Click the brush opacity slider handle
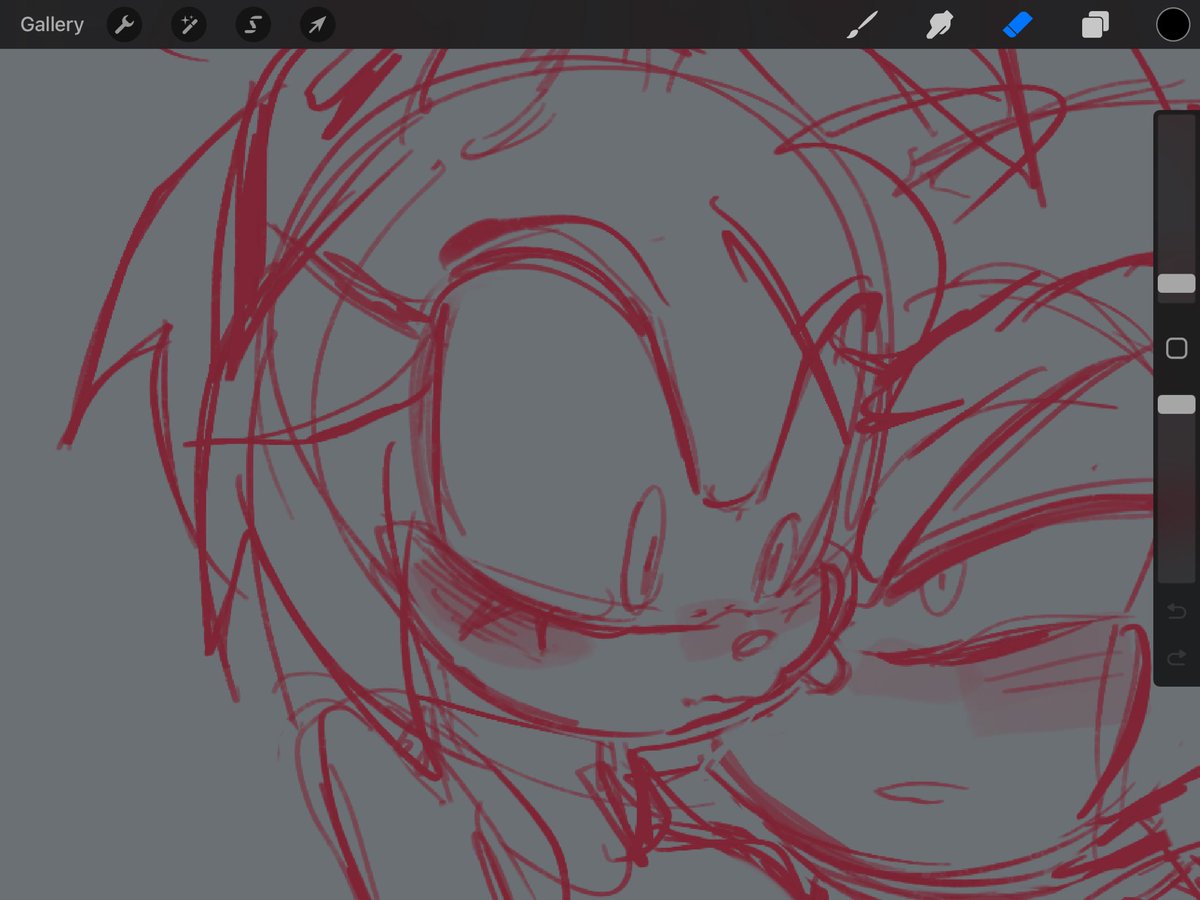This screenshot has width=1200, height=900. [x=1176, y=404]
